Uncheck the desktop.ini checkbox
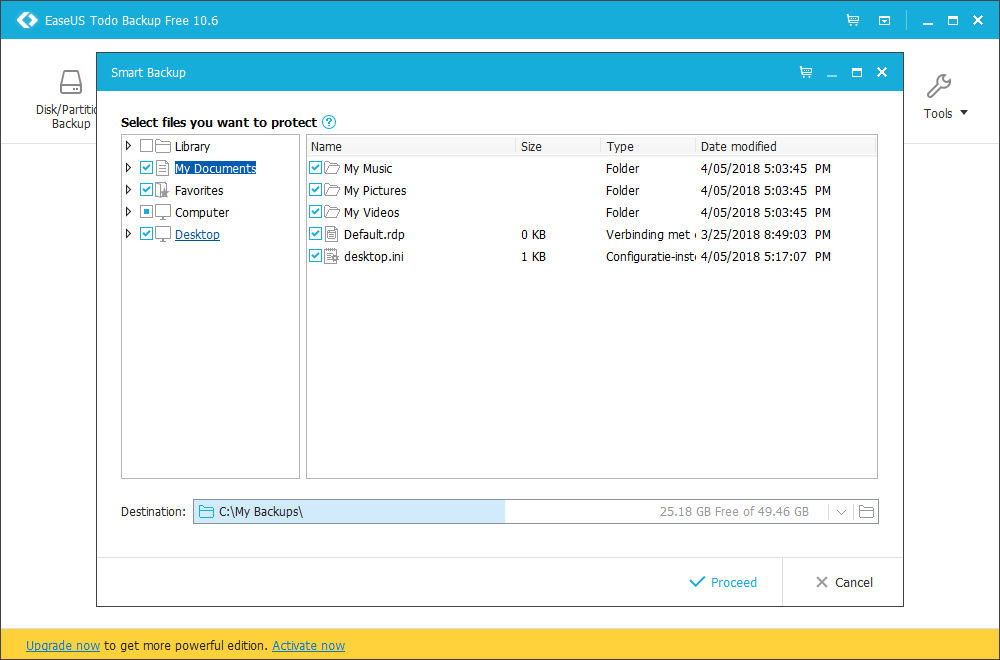The height and width of the screenshot is (660, 1000). (x=315, y=256)
